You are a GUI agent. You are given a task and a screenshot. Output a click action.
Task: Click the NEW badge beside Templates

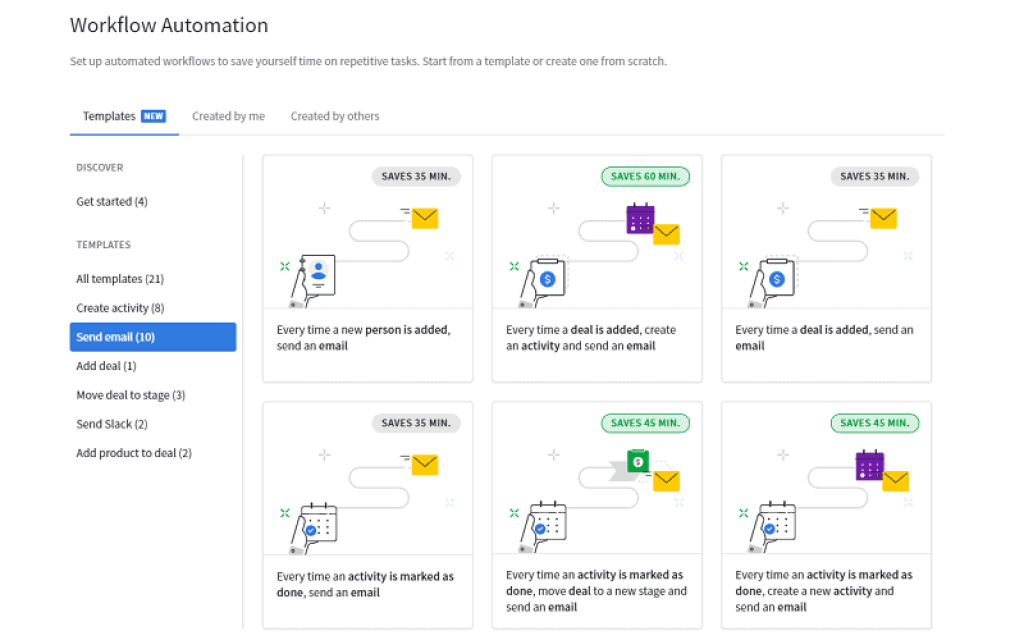click(153, 116)
